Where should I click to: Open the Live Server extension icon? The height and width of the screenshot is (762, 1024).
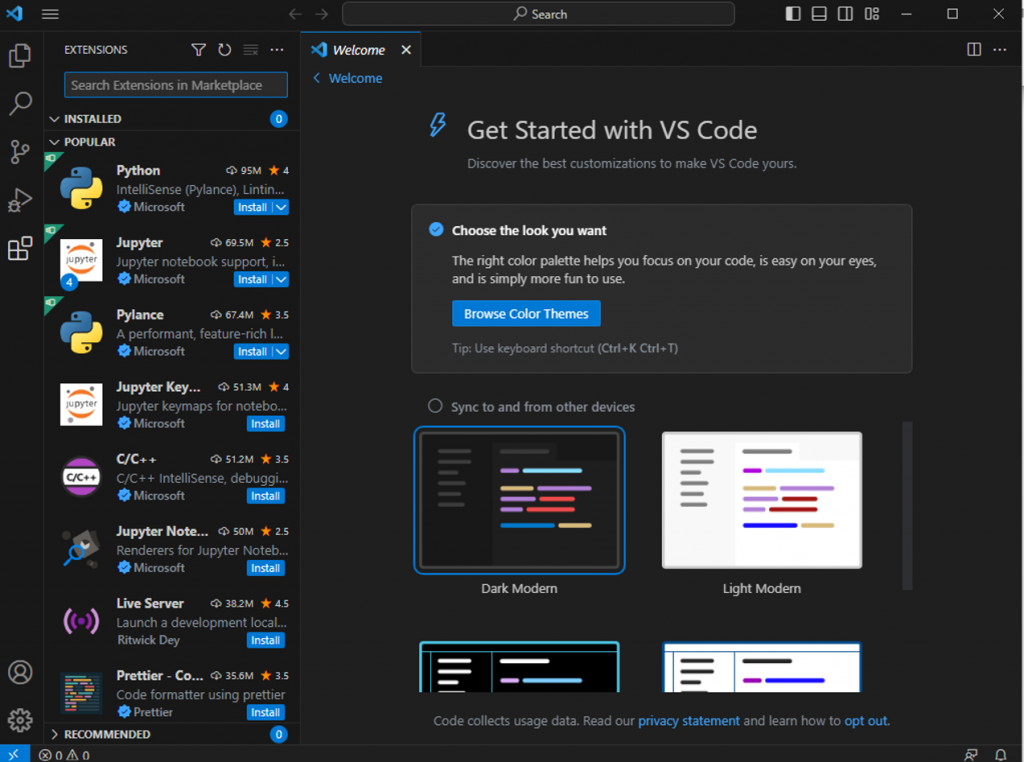point(81,621)
